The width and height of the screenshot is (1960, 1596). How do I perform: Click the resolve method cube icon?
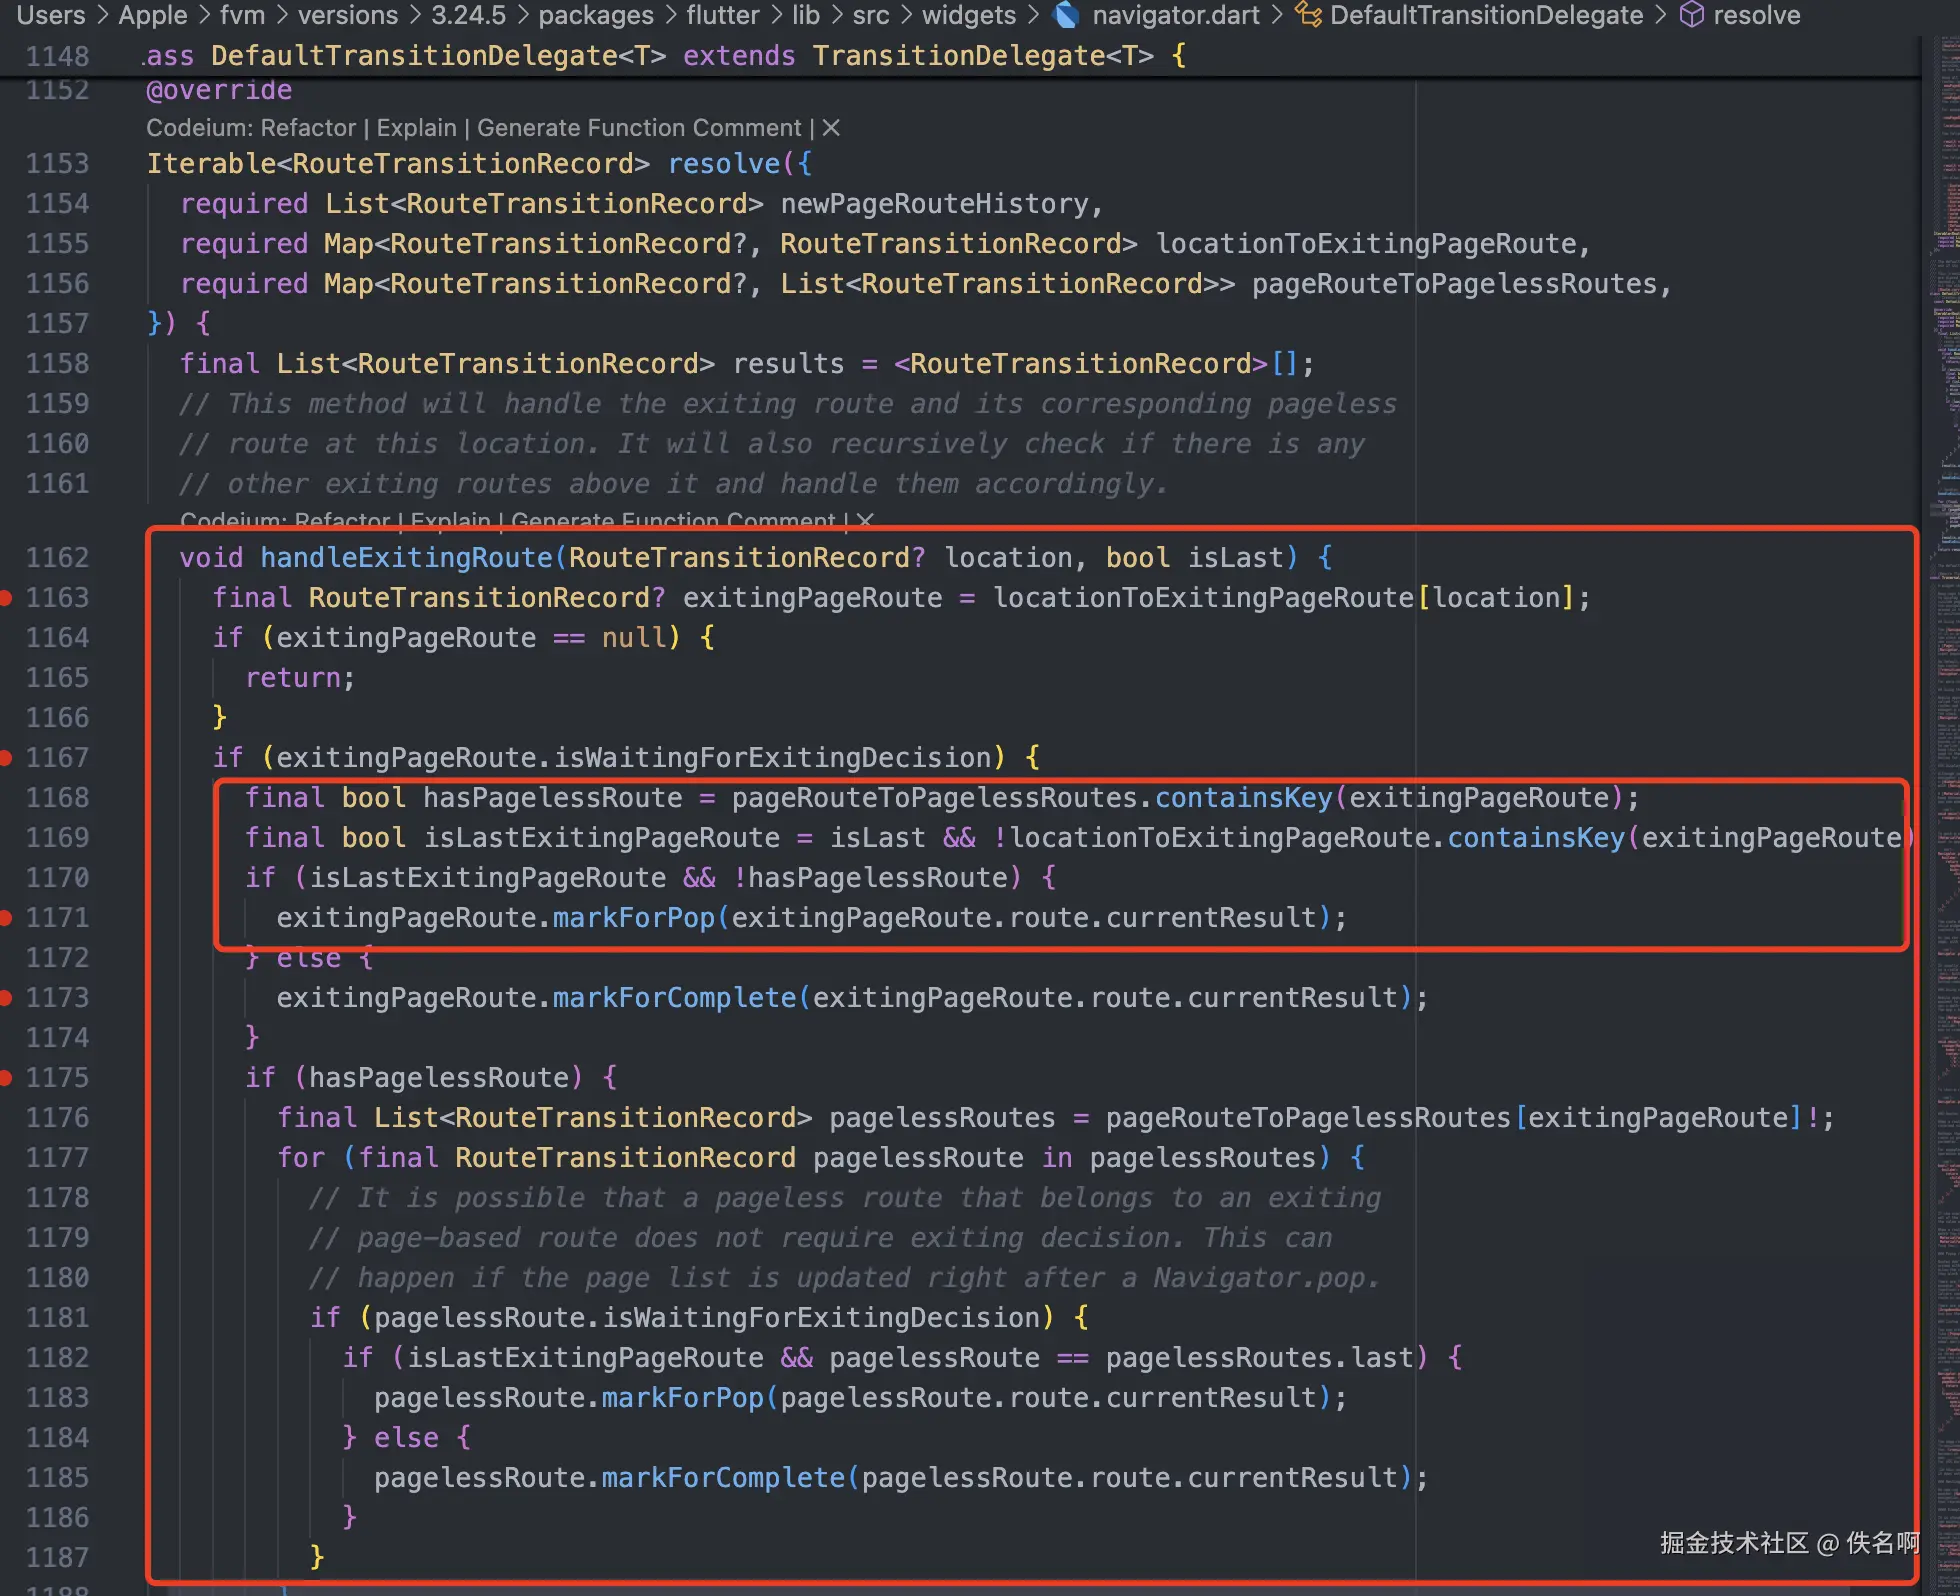[1691, 15]
